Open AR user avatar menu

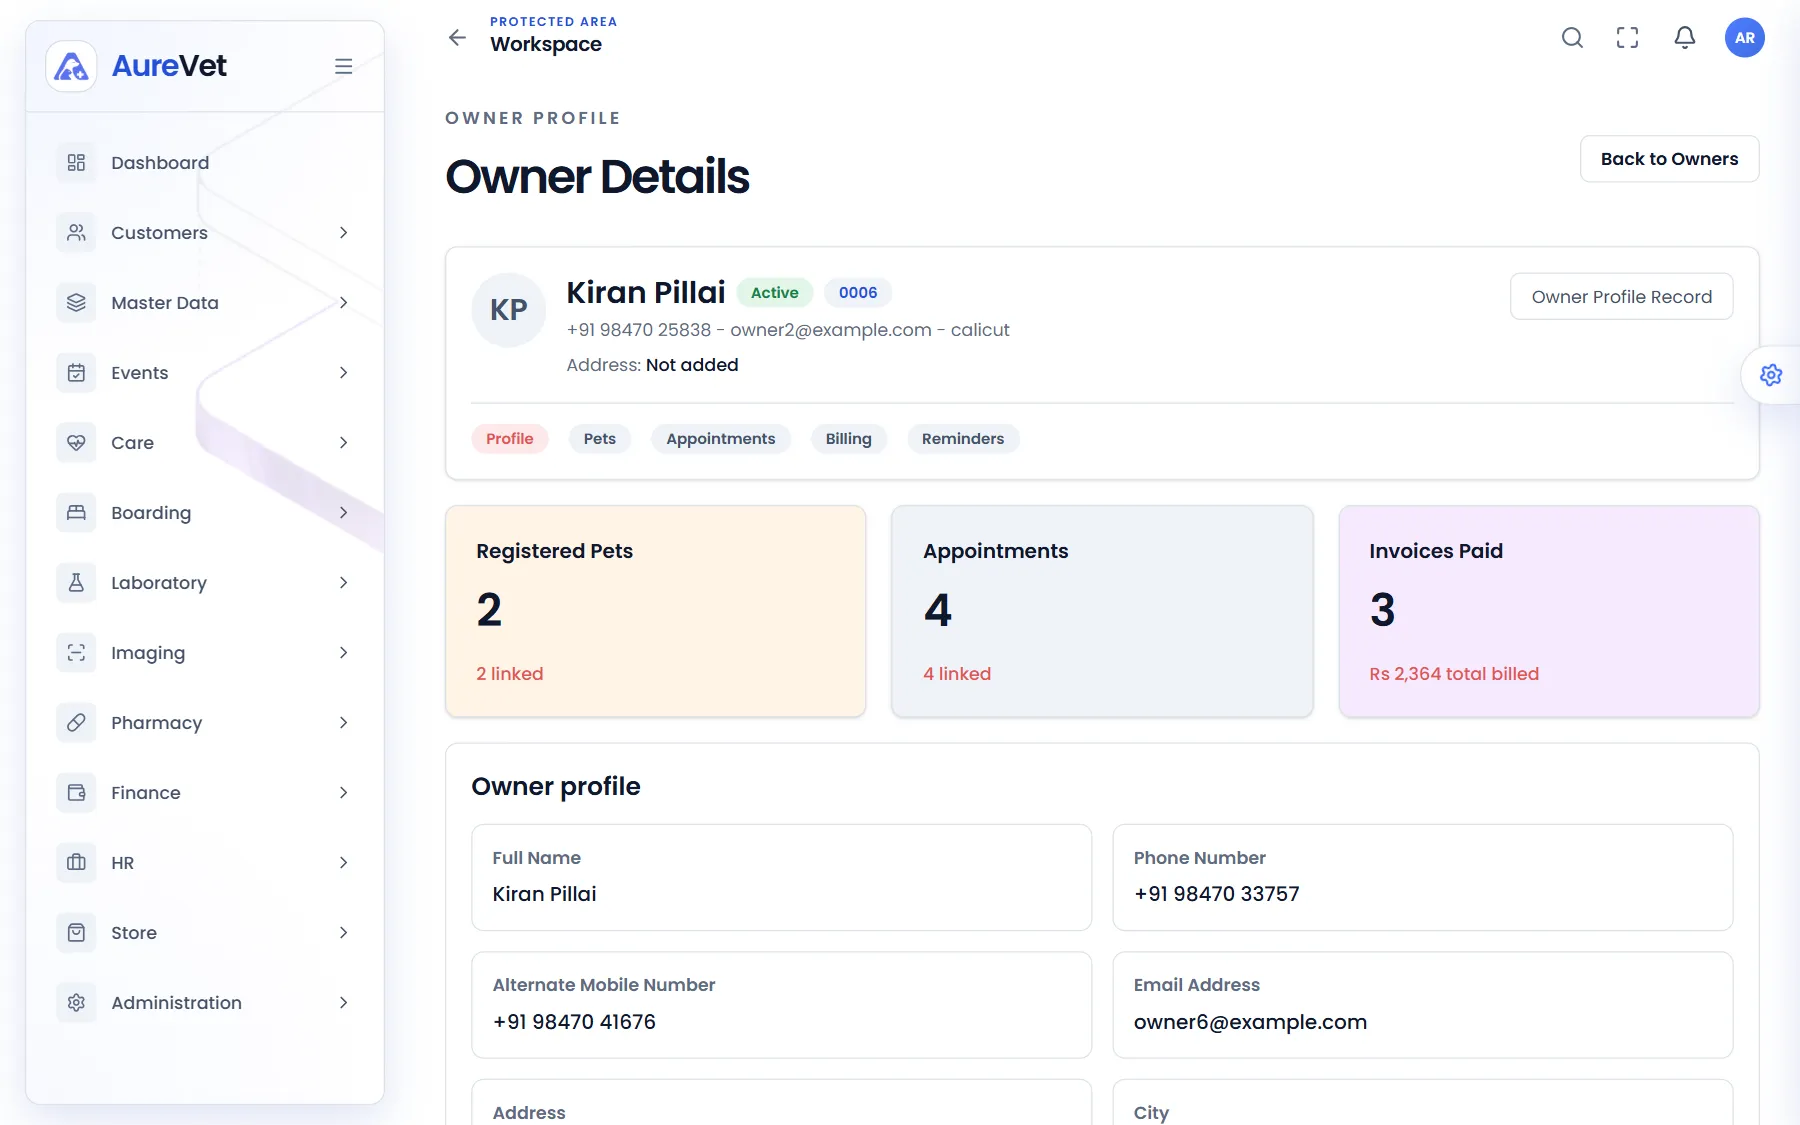[1745, 37]
